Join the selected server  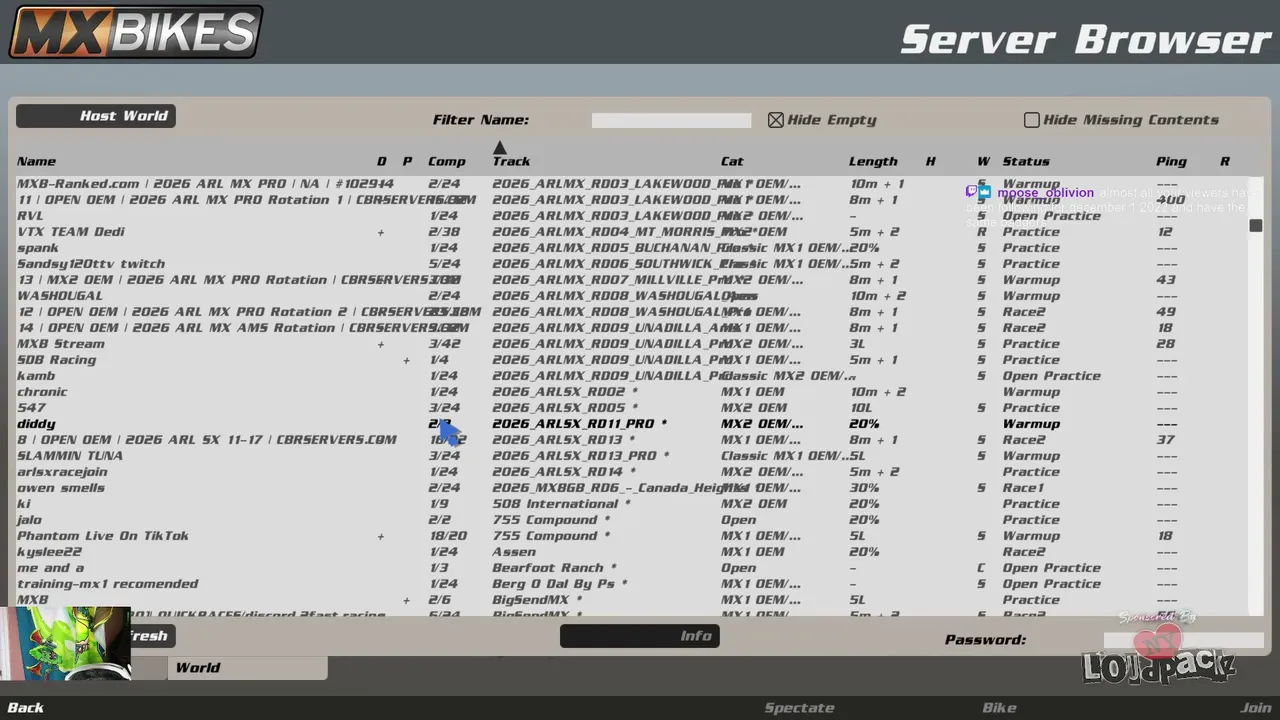(x=1256, y=708)
